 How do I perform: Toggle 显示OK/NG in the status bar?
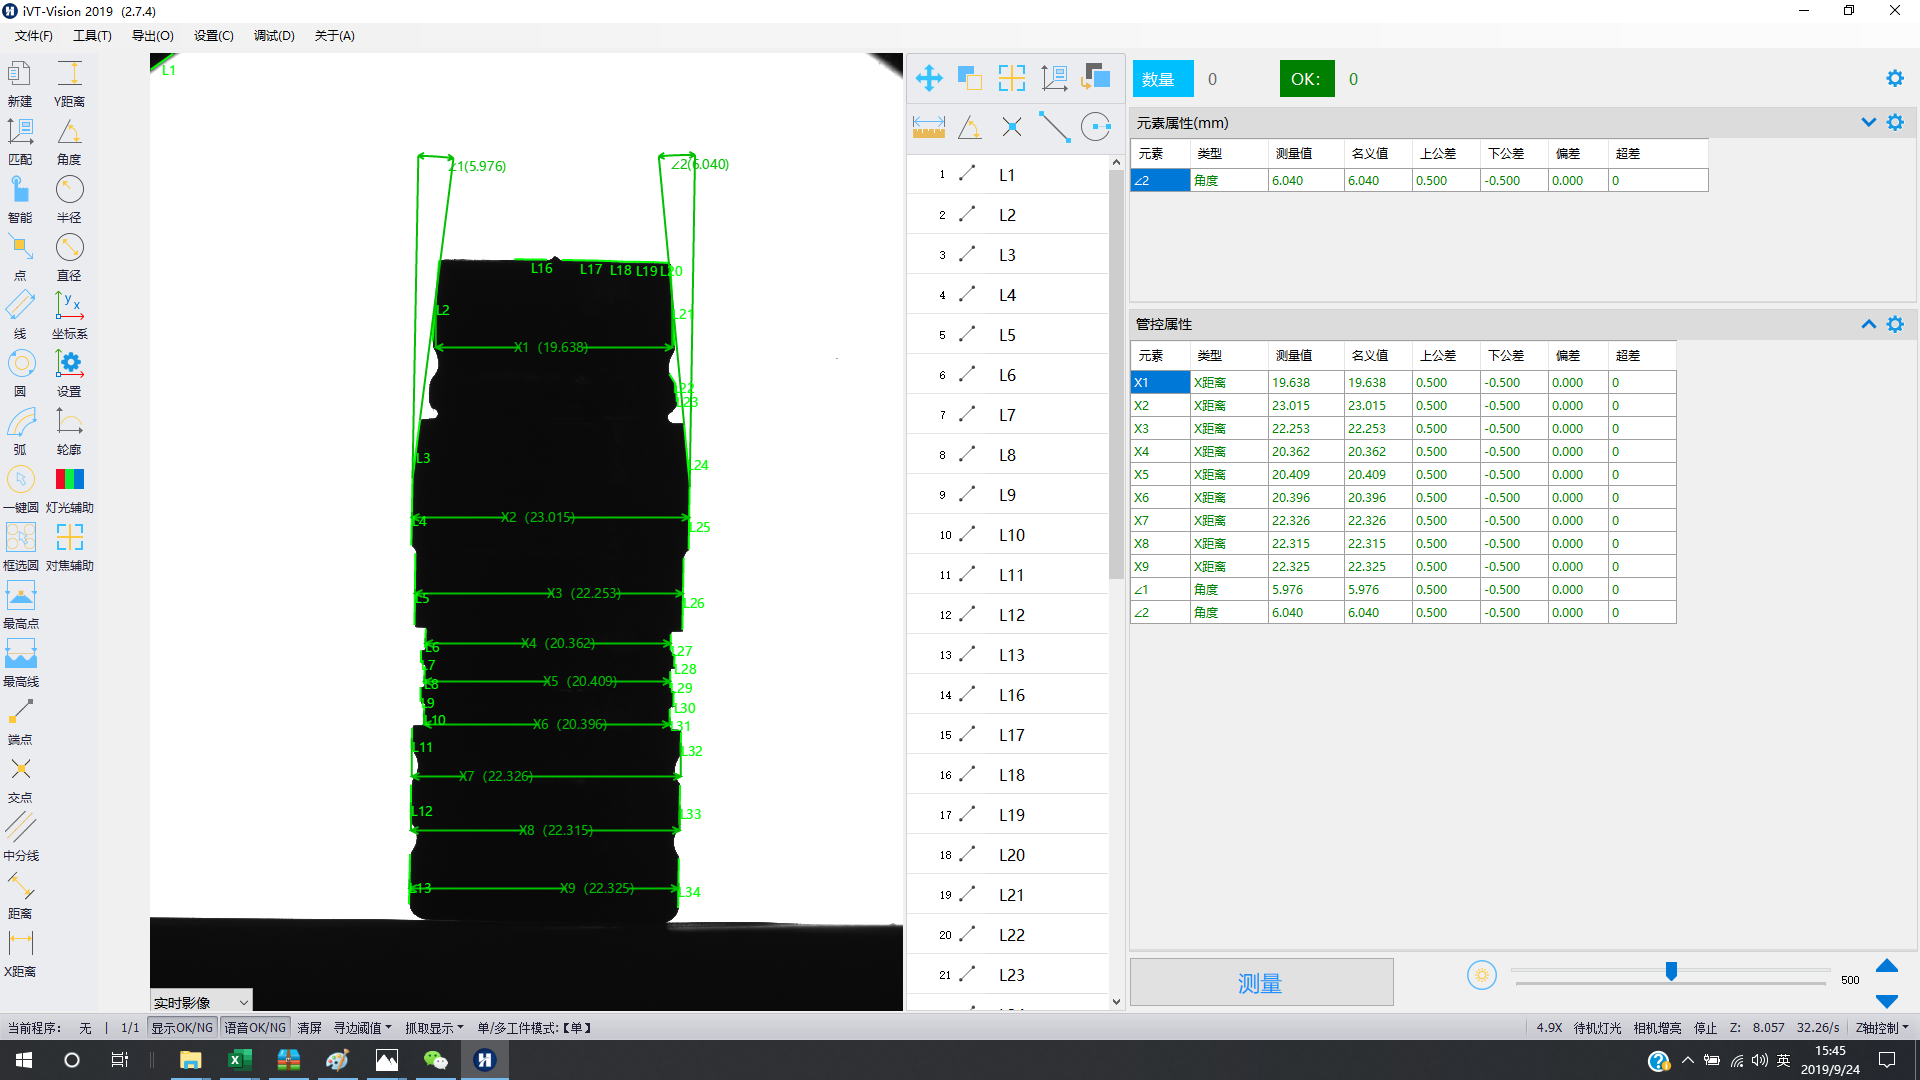click(182, 1028)
